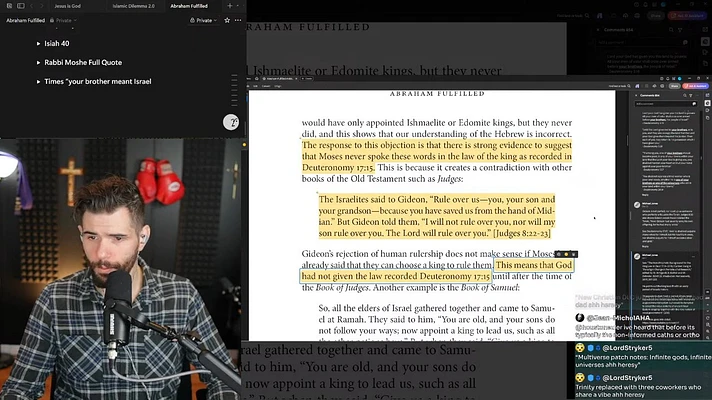Open the Private lock dropdown near breadcrumb

pos(63,20)
